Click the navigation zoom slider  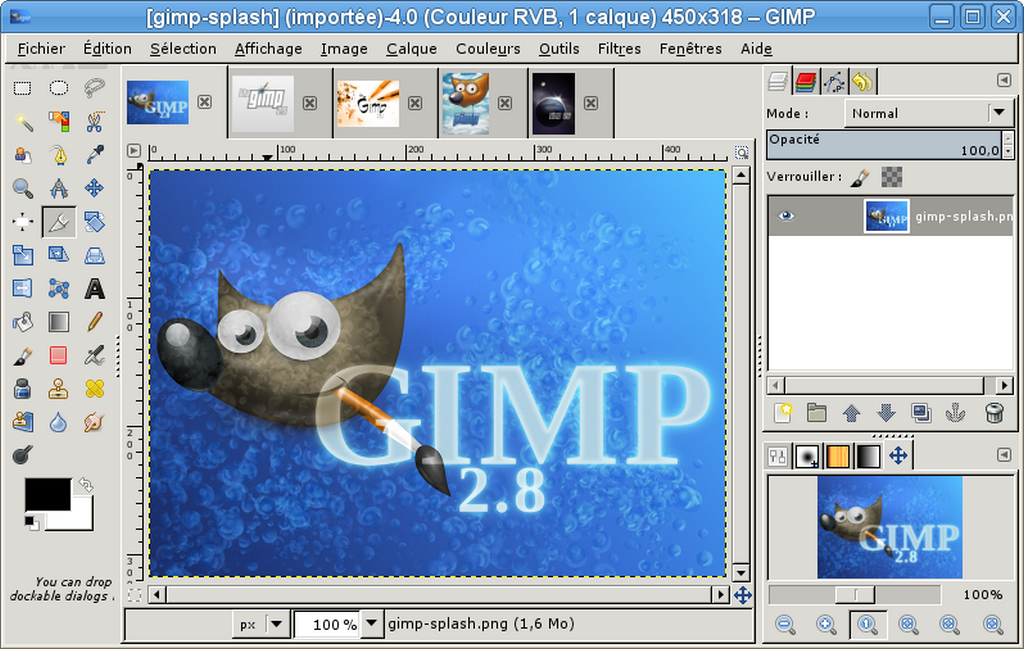pos(854,595)
